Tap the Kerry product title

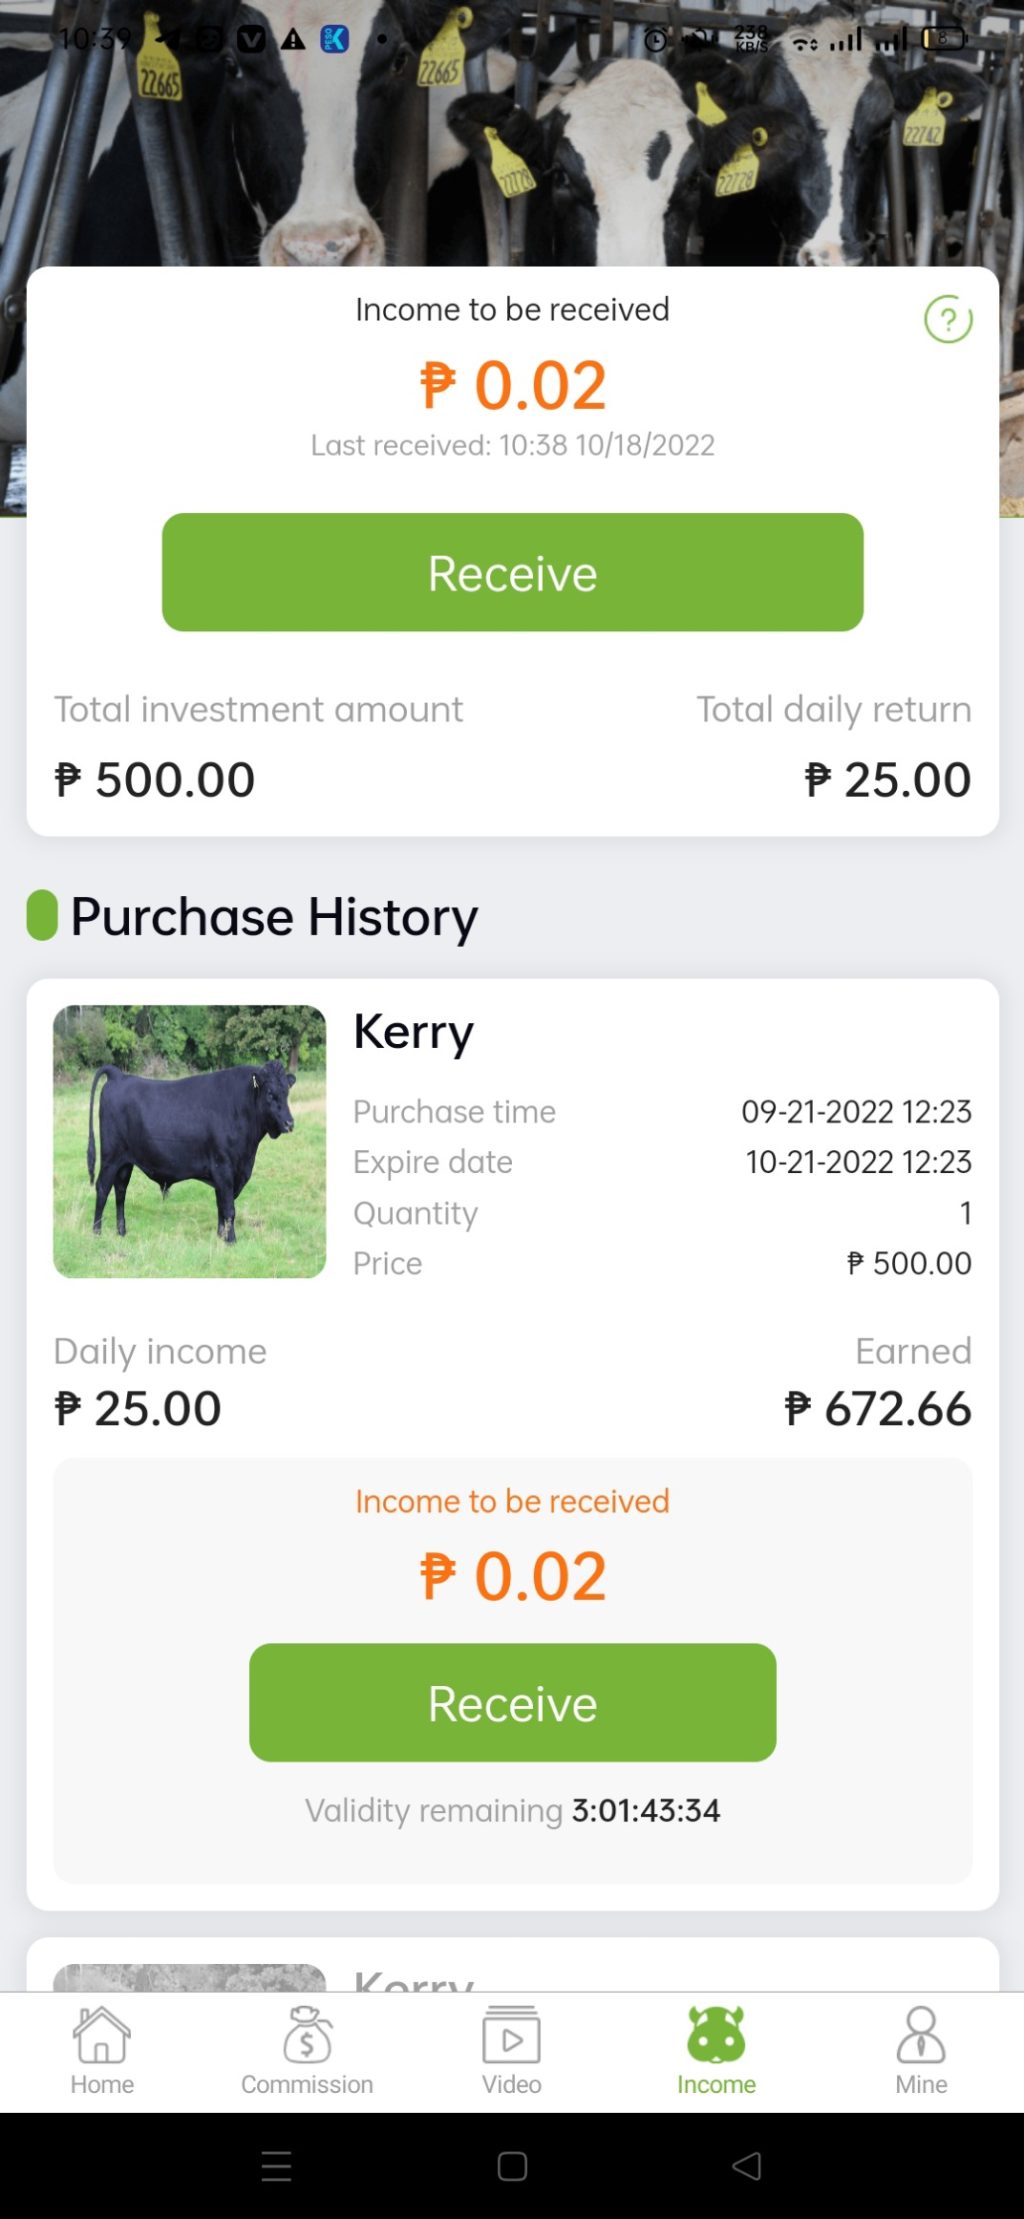coord(413,1032)
